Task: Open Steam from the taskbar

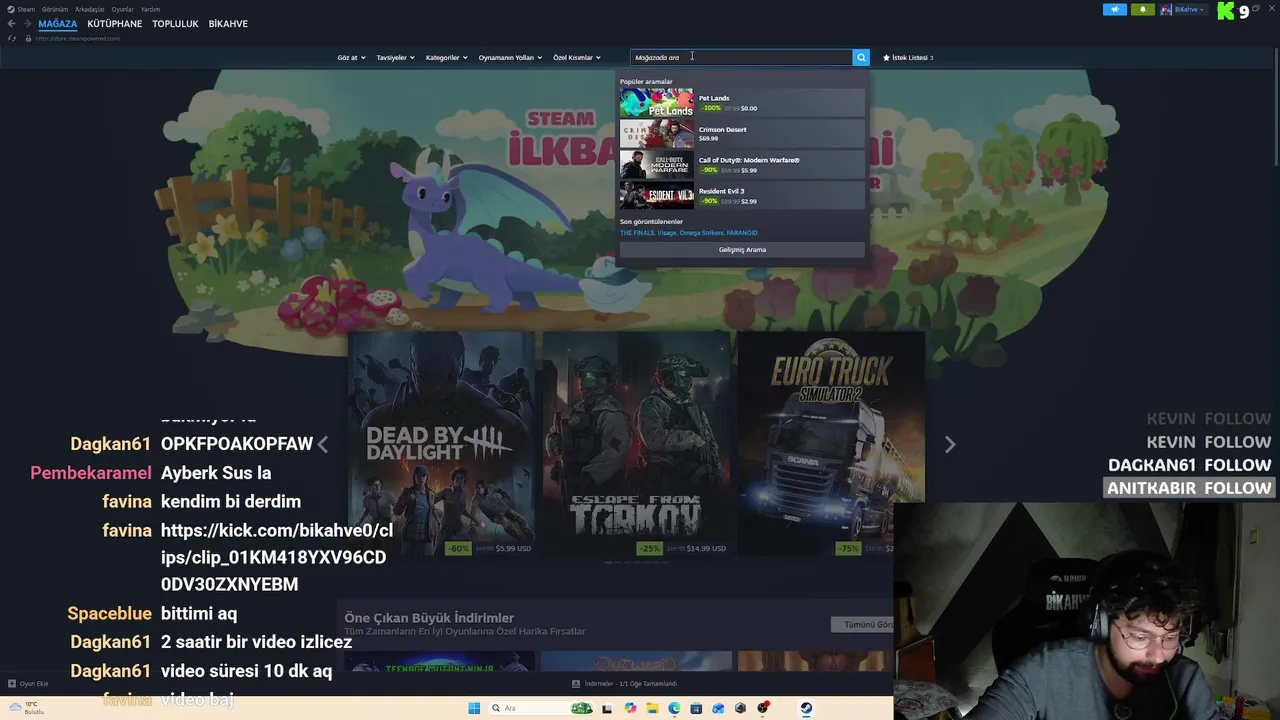Action: [806, 708]
